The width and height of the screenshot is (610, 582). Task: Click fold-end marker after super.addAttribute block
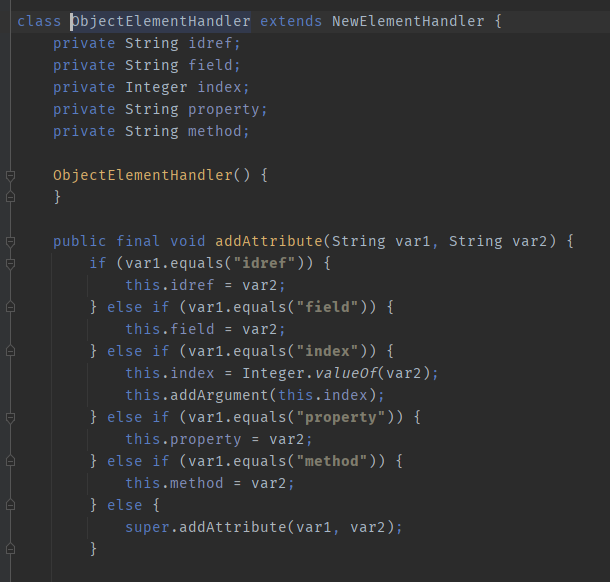pos(11,549)
